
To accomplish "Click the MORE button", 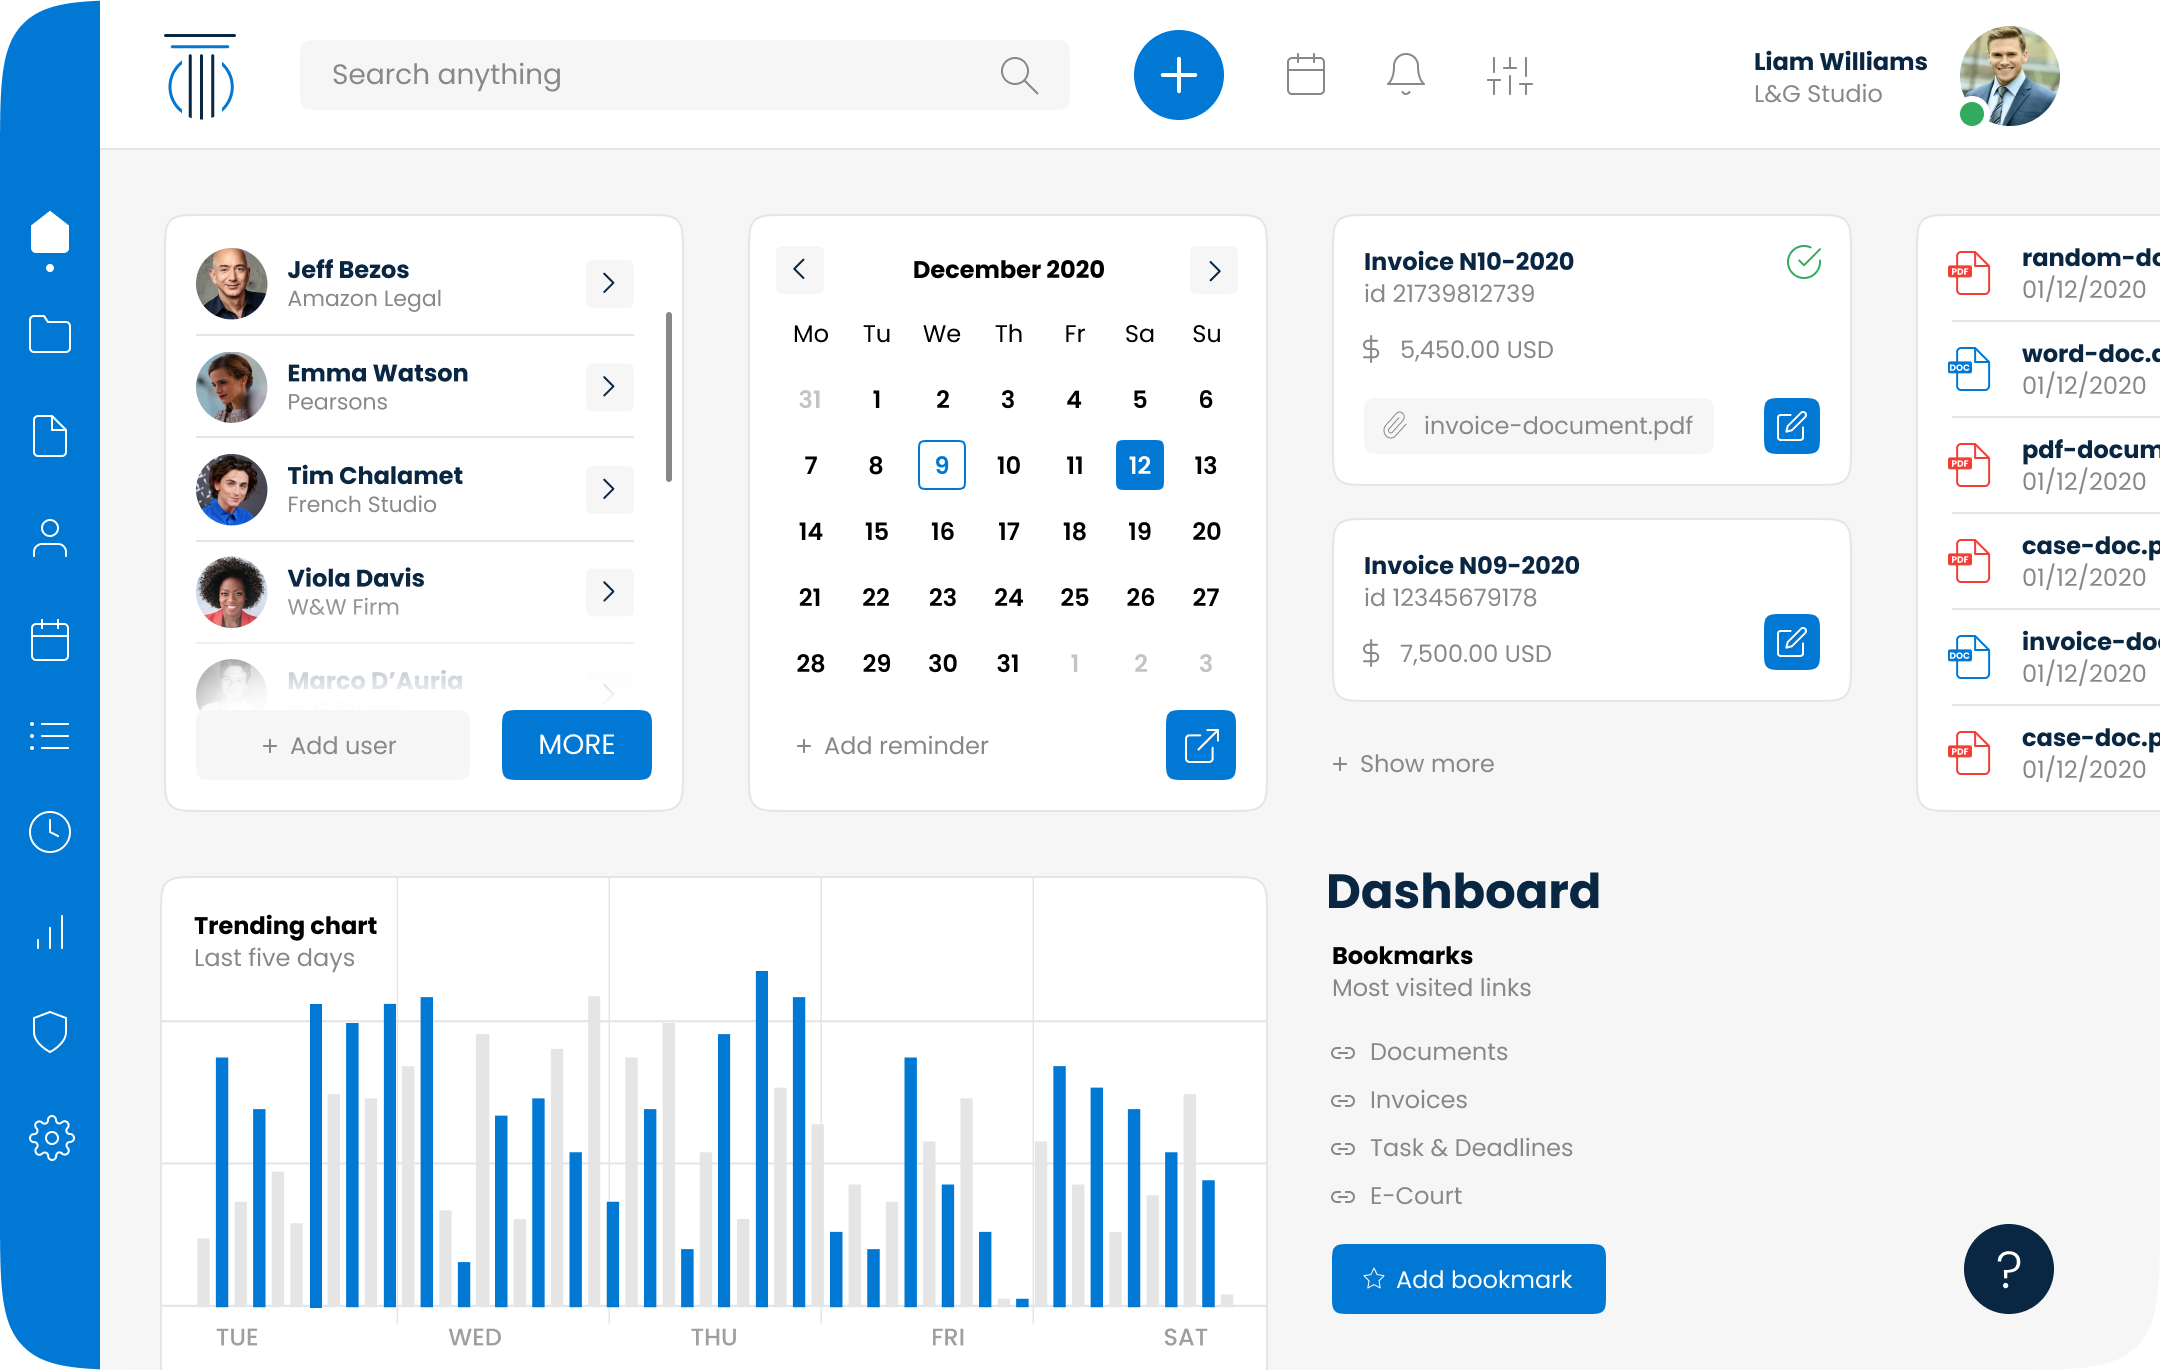I will [576, 745].
